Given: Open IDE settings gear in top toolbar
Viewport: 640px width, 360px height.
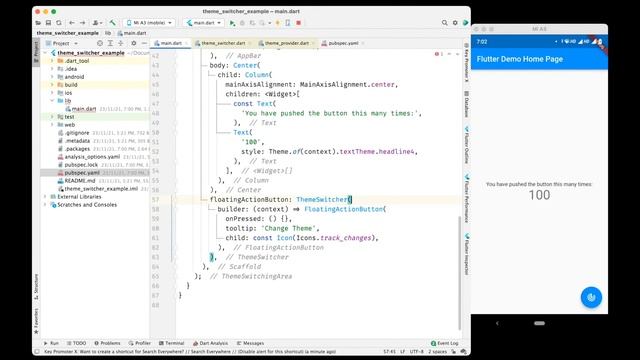Looking at the screenshot, I should [455, 23].
